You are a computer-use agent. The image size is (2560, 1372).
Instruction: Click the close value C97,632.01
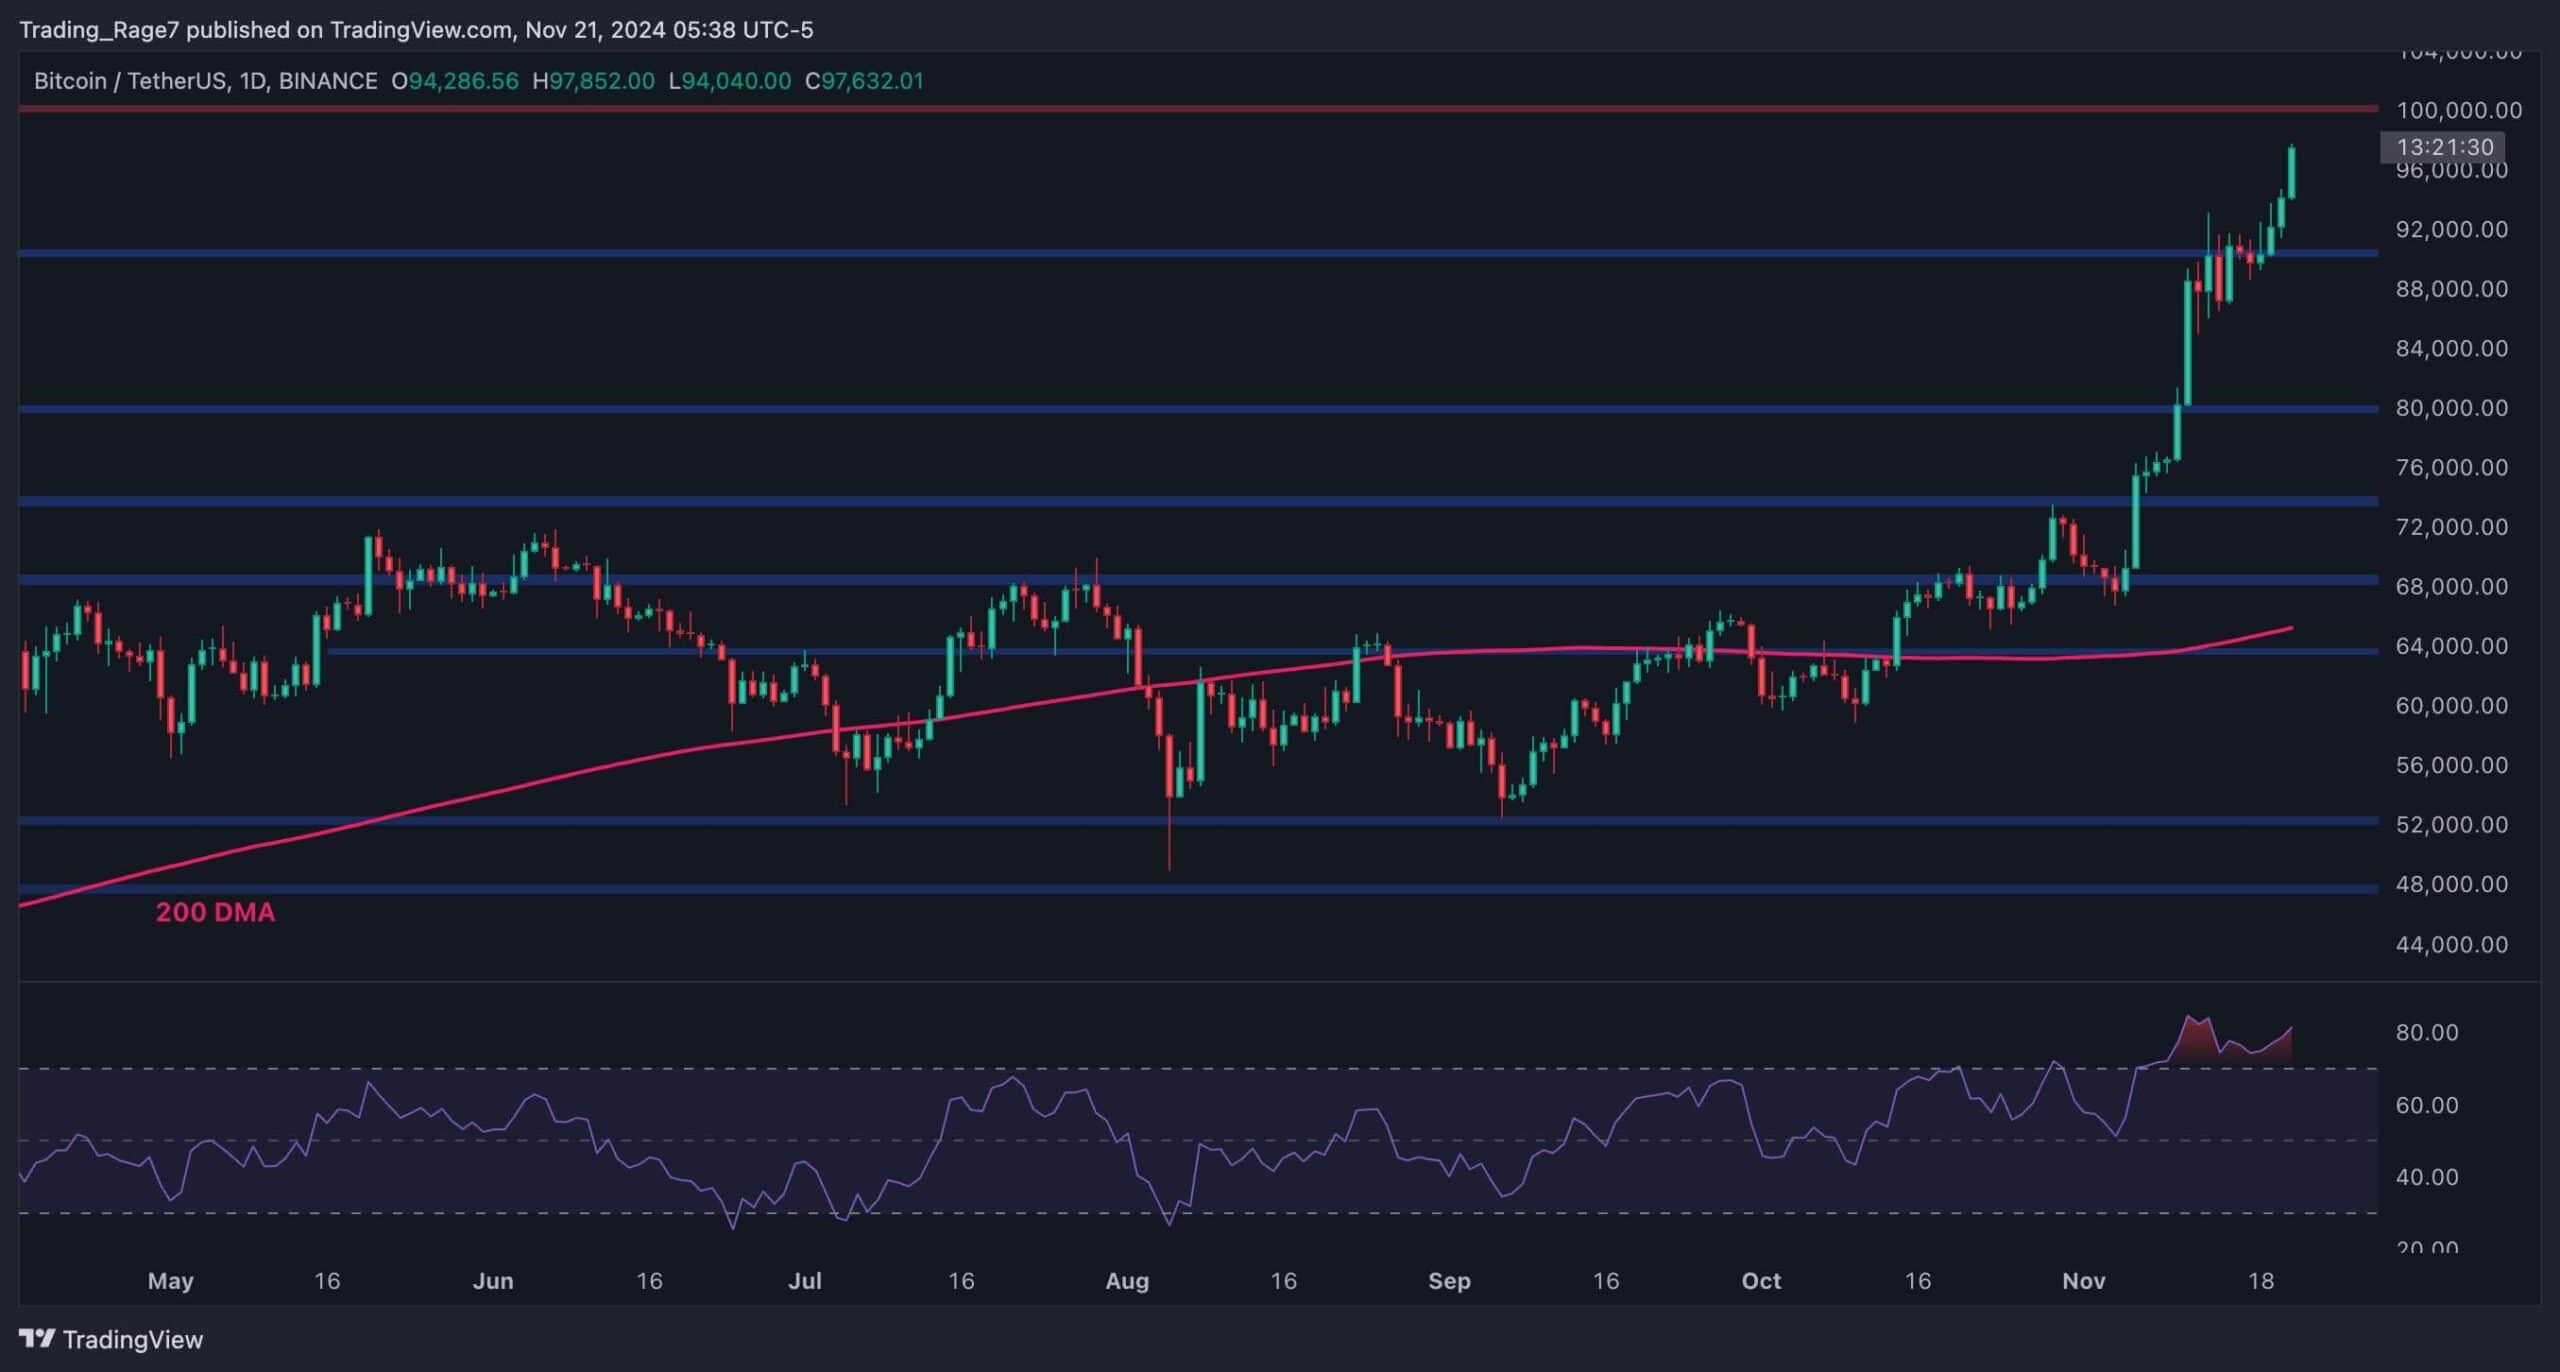pos(864,81)
